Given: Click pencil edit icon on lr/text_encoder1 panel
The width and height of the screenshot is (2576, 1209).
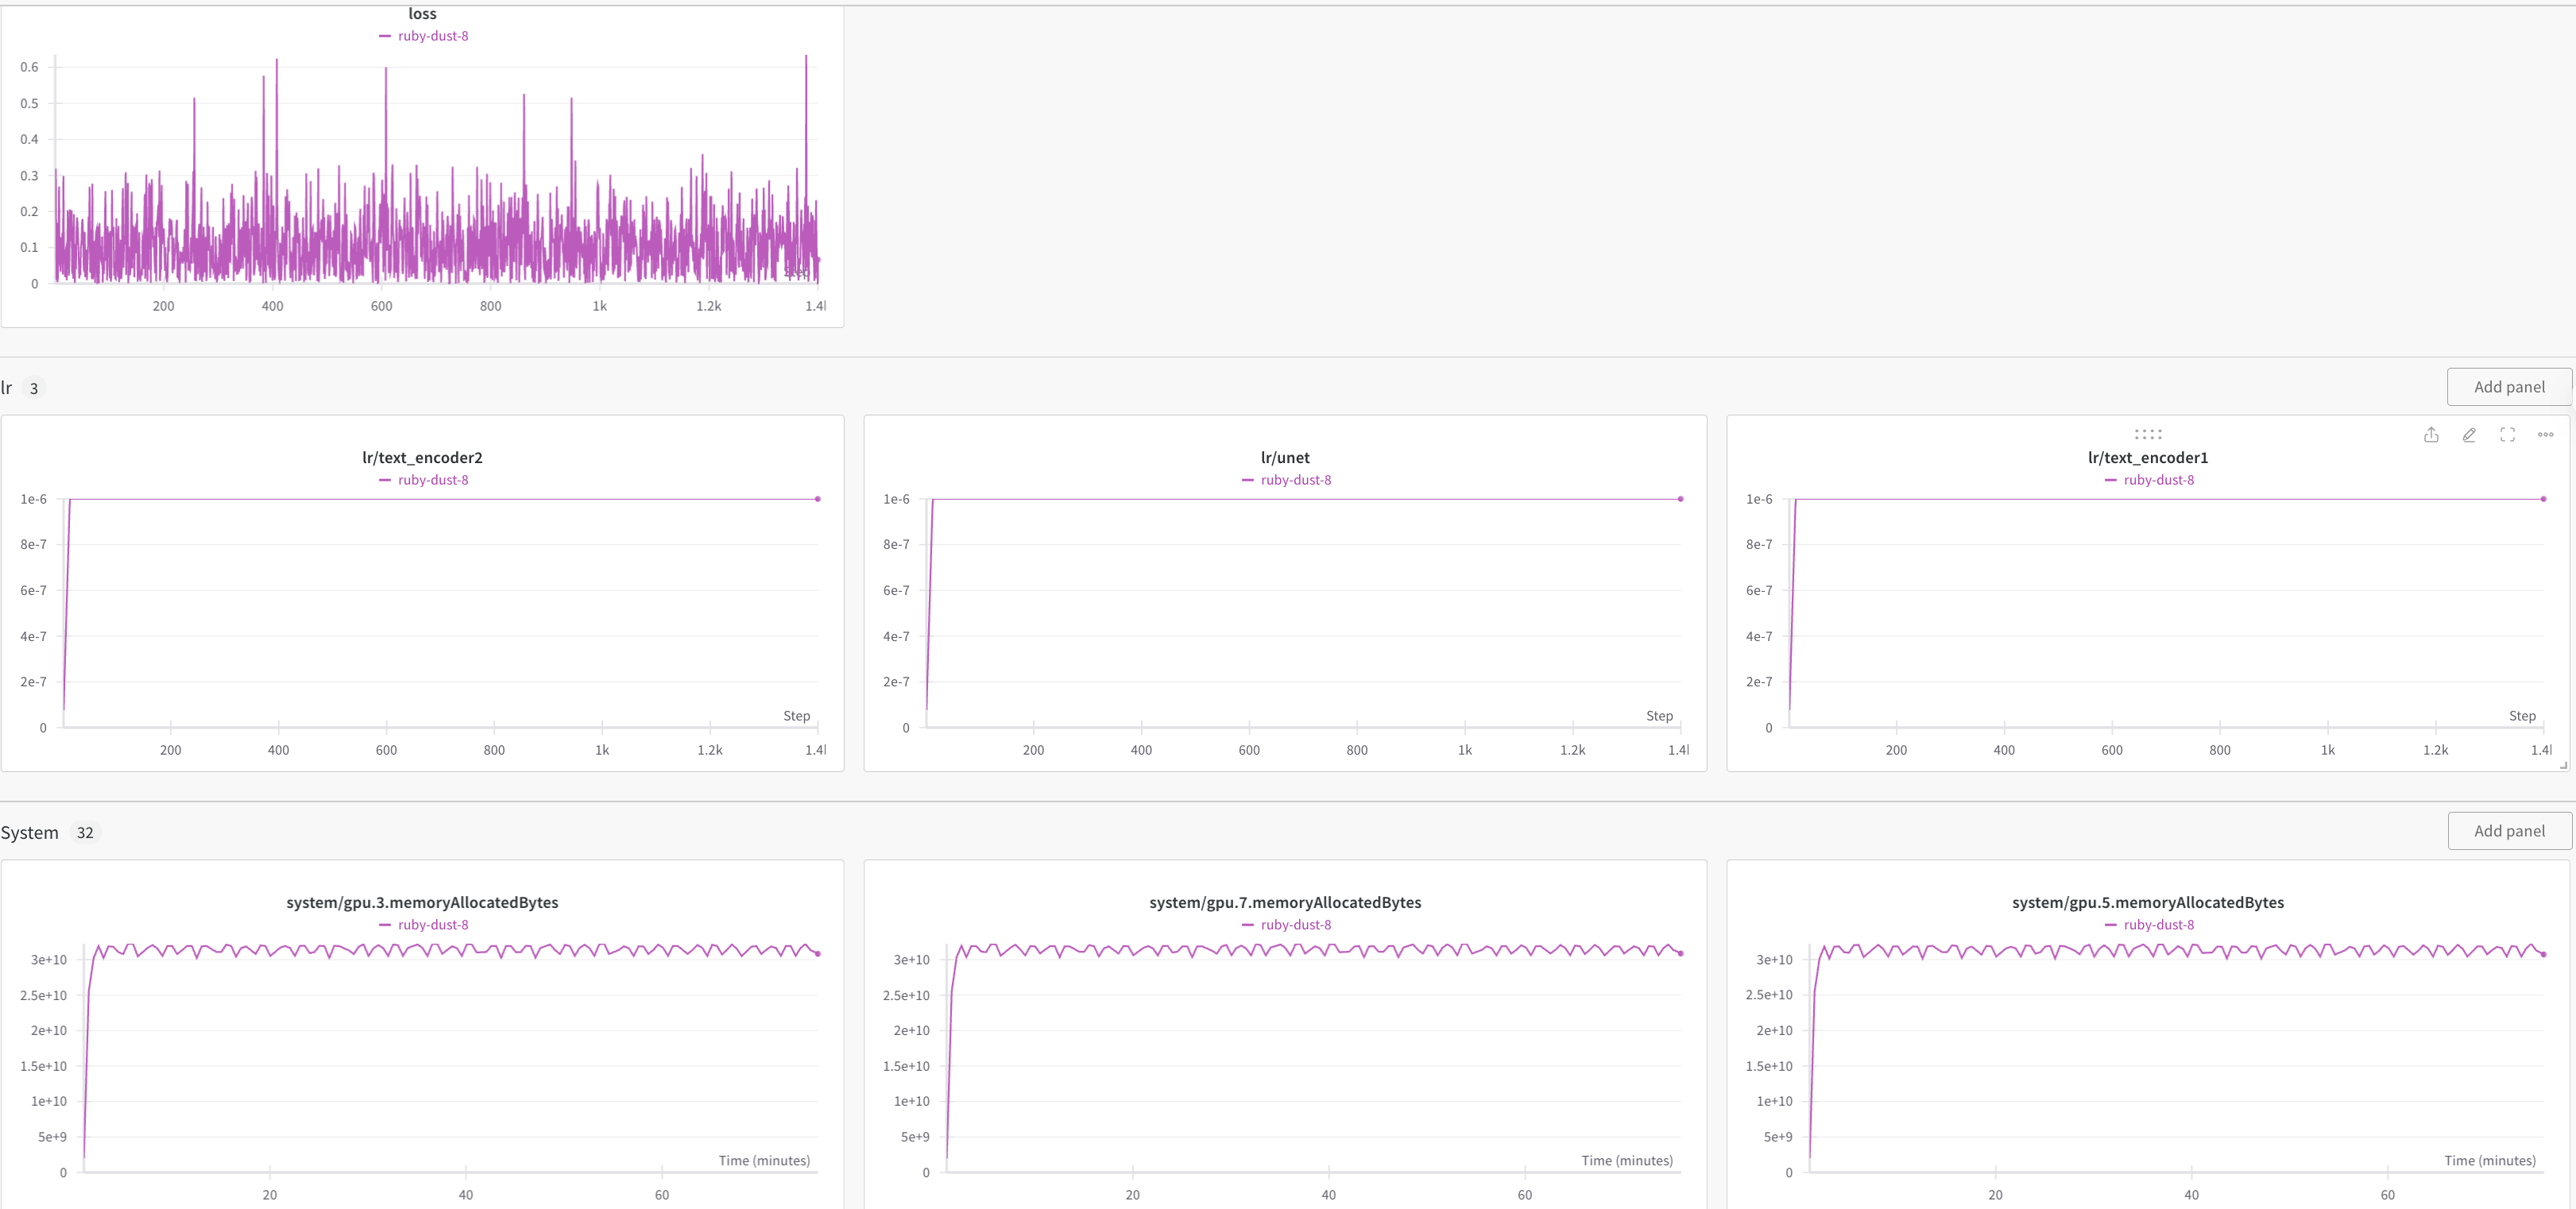Looking at the screenshot, I should [x=2469, y=435].
